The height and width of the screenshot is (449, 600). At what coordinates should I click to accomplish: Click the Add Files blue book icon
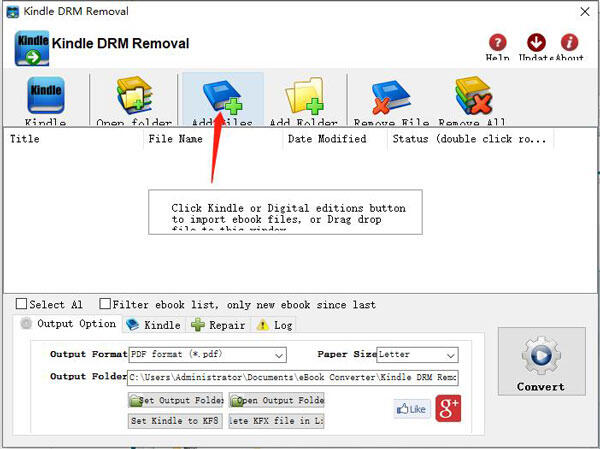(x=222, y=96)
